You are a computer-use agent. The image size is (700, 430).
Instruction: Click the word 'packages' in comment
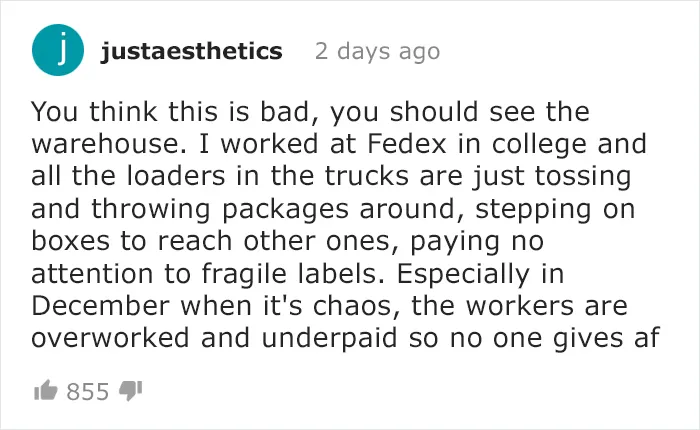pyautogui.click(x=285, y=210)
